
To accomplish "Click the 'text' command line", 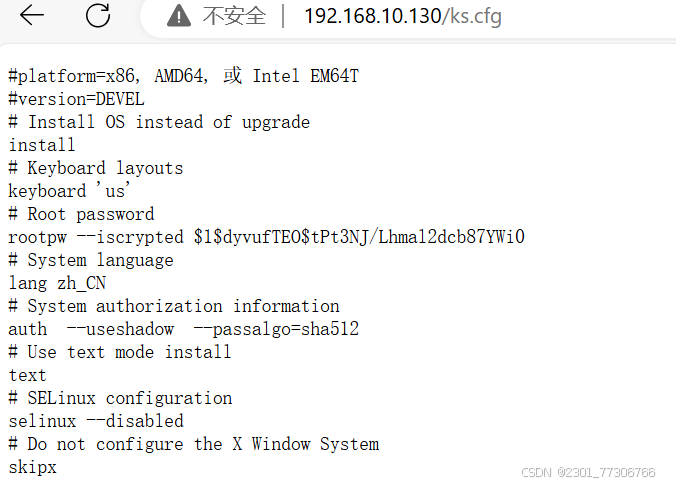I will 27,375.
